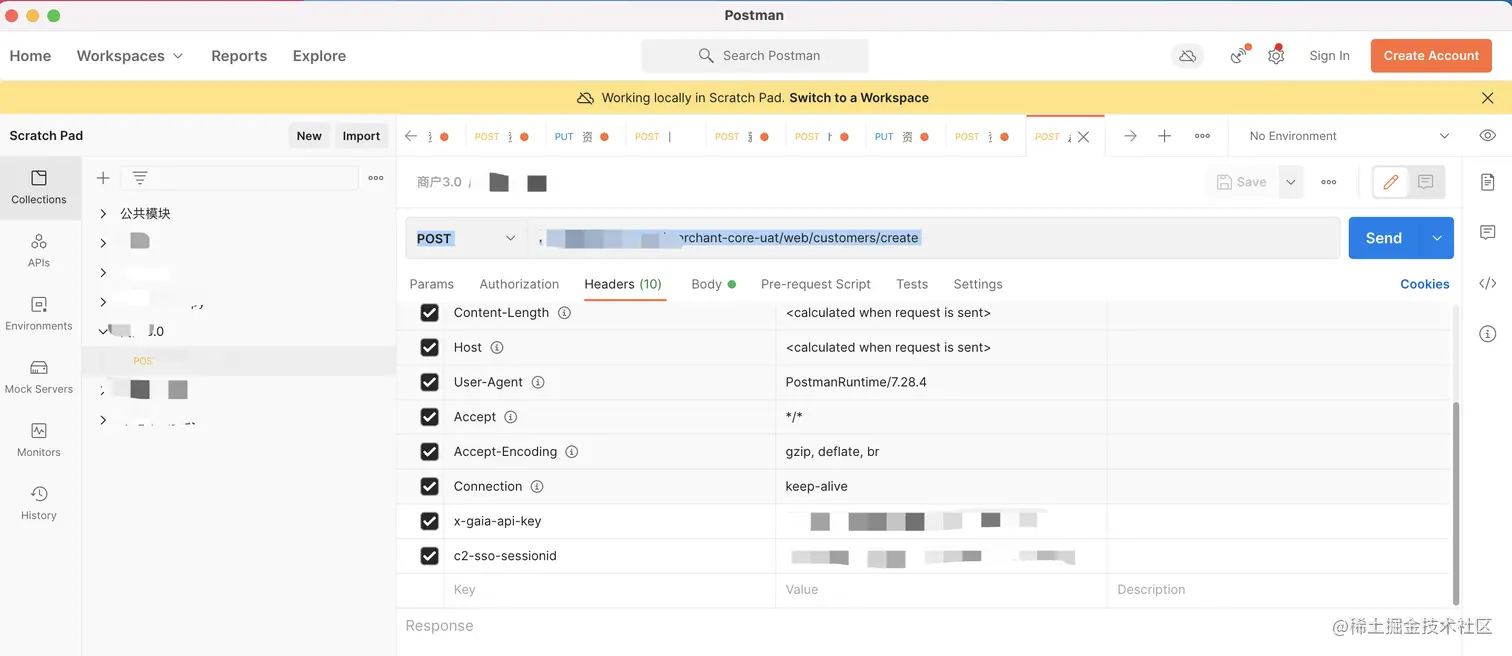
Task: Open the Monitors sidebar panel
Action: point(39,439)
